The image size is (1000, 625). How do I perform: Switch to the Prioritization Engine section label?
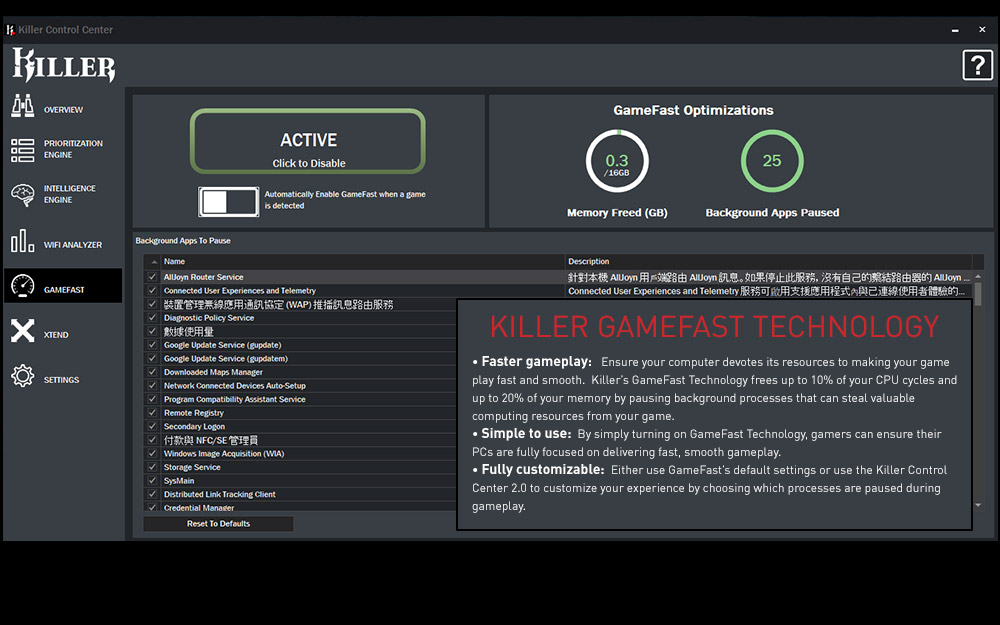tap(73, 149)
